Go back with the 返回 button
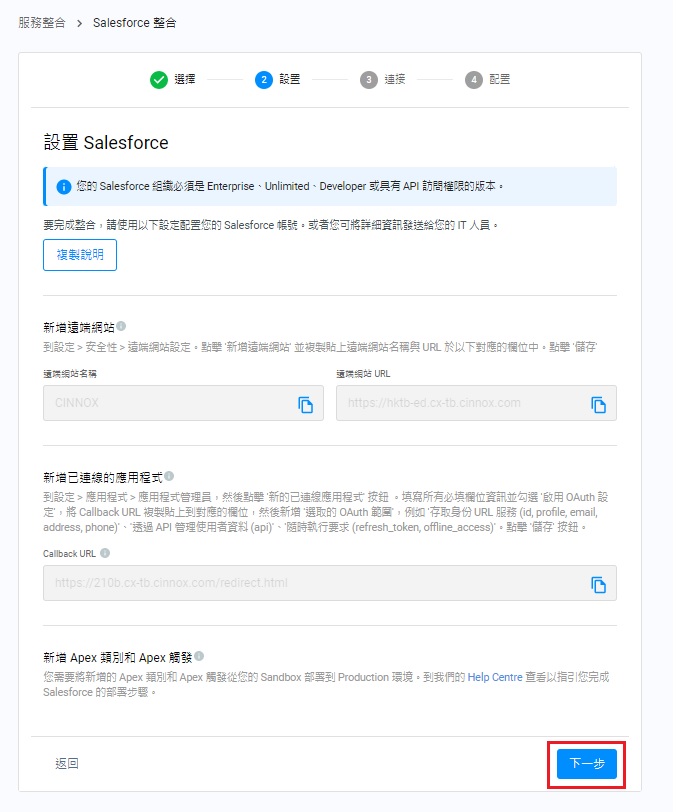The height and width of the screenshot is (812, 676). tap(67, 764)
